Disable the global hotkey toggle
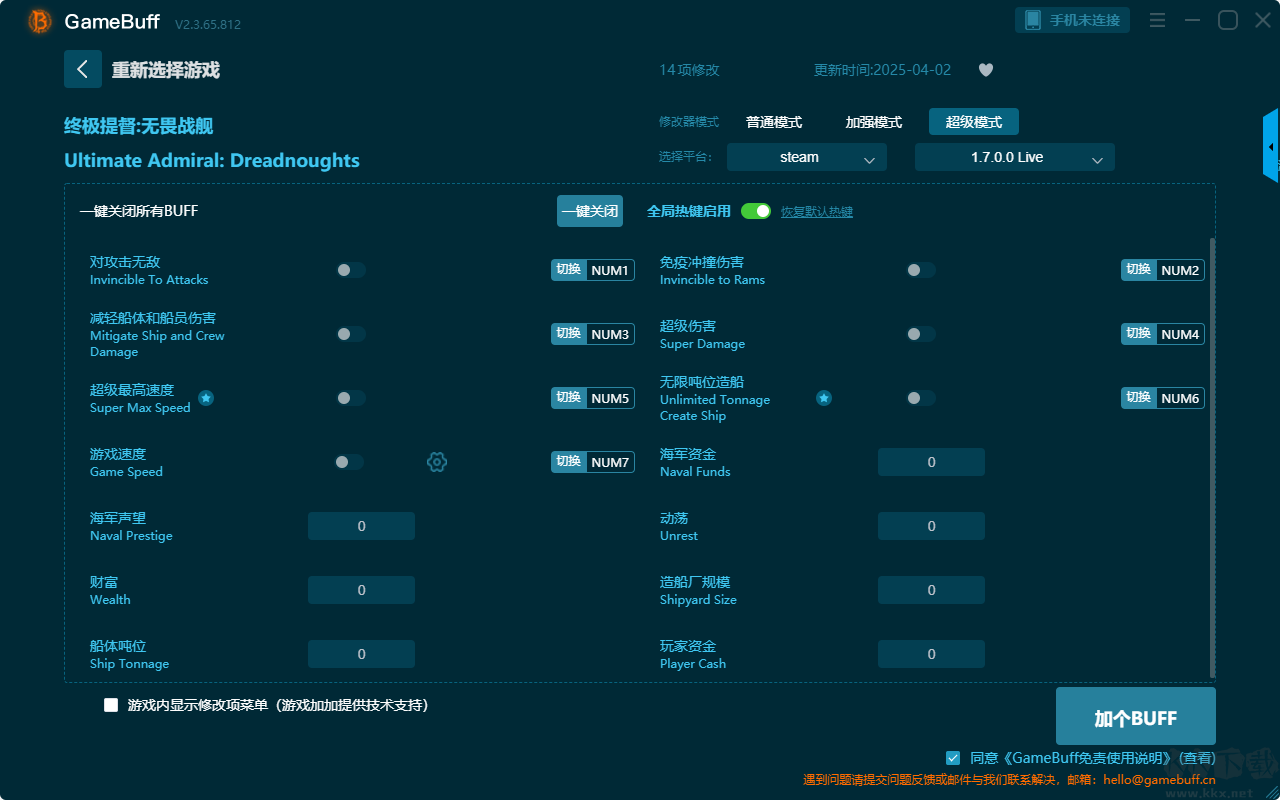This screenshot has width=1280, height=800. point(756,211)
